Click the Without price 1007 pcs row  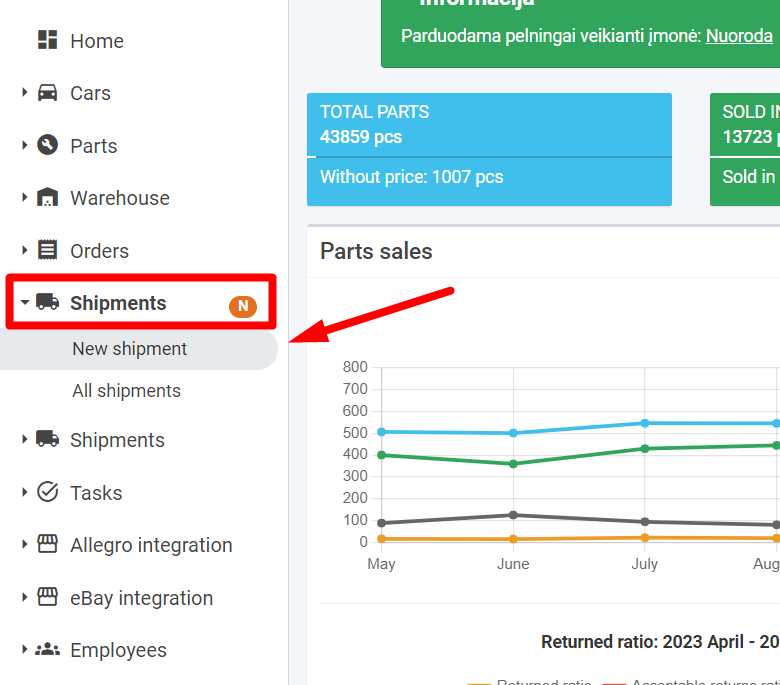coord(489,178)
